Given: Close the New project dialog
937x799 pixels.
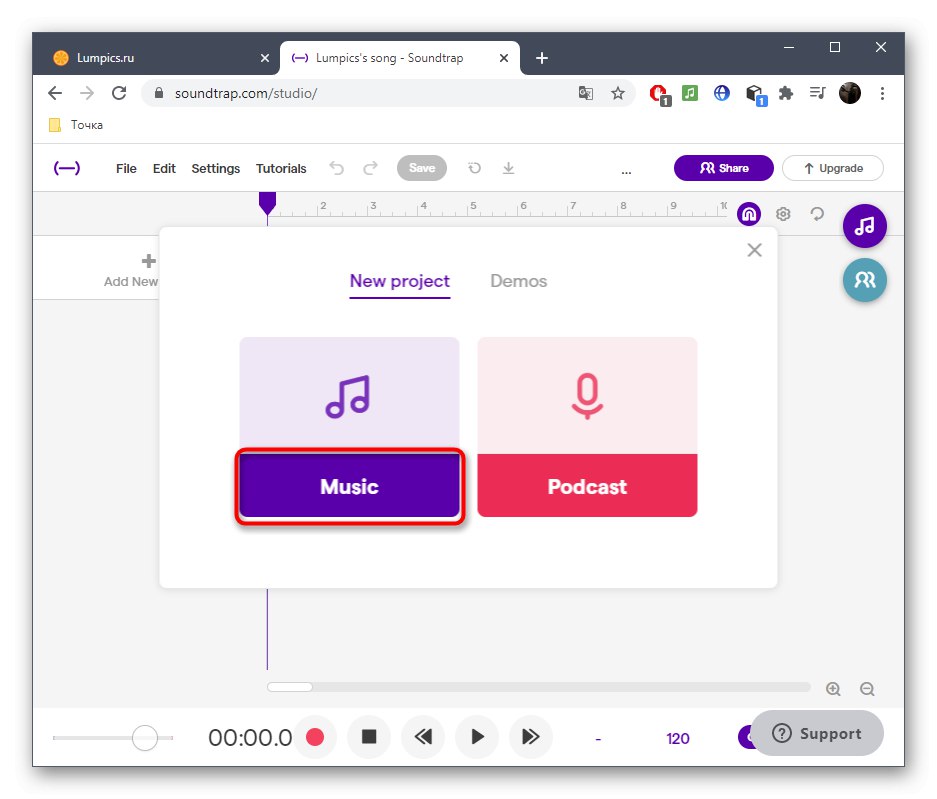Looking at the screenshot, I should 754,250.
